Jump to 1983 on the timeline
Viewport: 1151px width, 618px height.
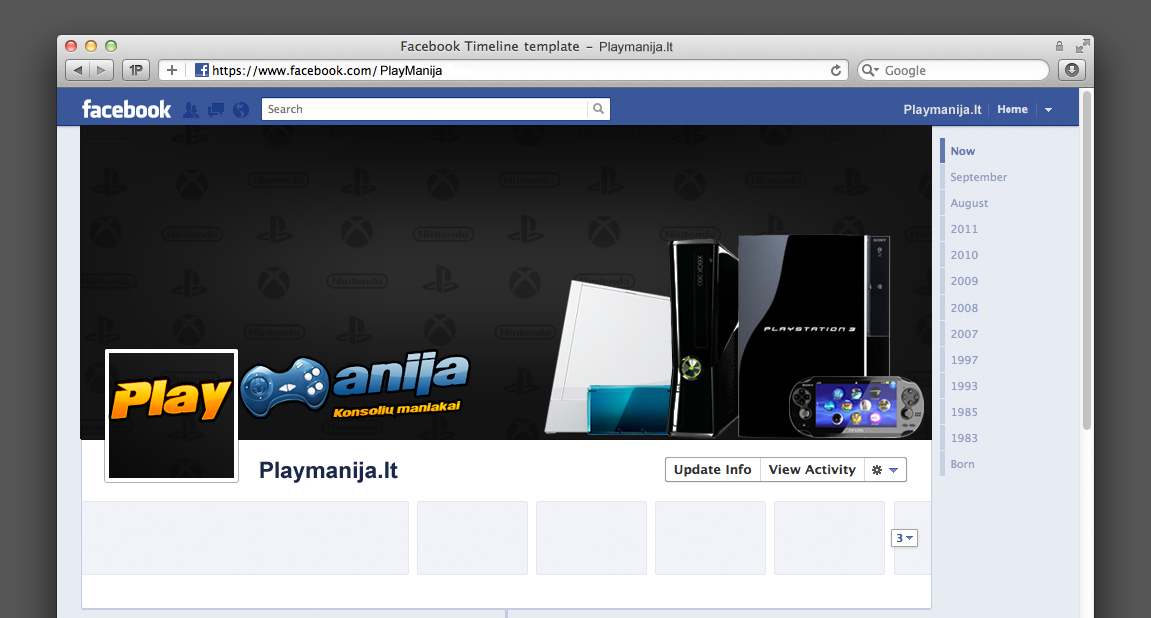[x=964, y=438]
